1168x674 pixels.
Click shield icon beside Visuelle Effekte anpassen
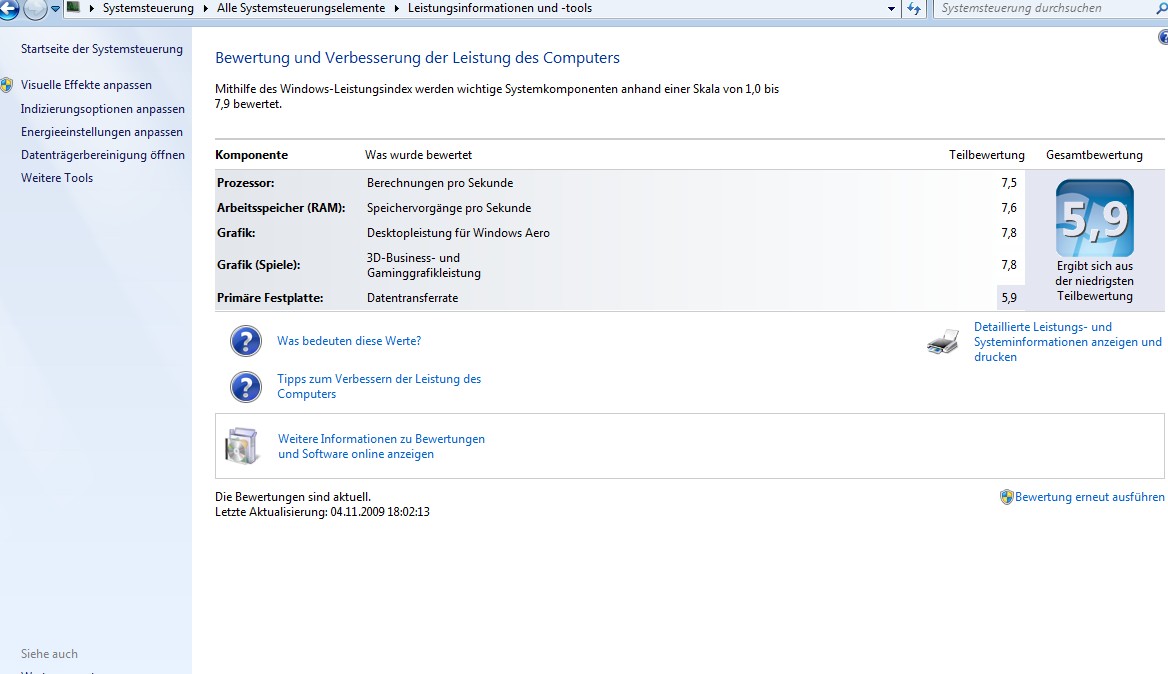(x=7, y=85)
